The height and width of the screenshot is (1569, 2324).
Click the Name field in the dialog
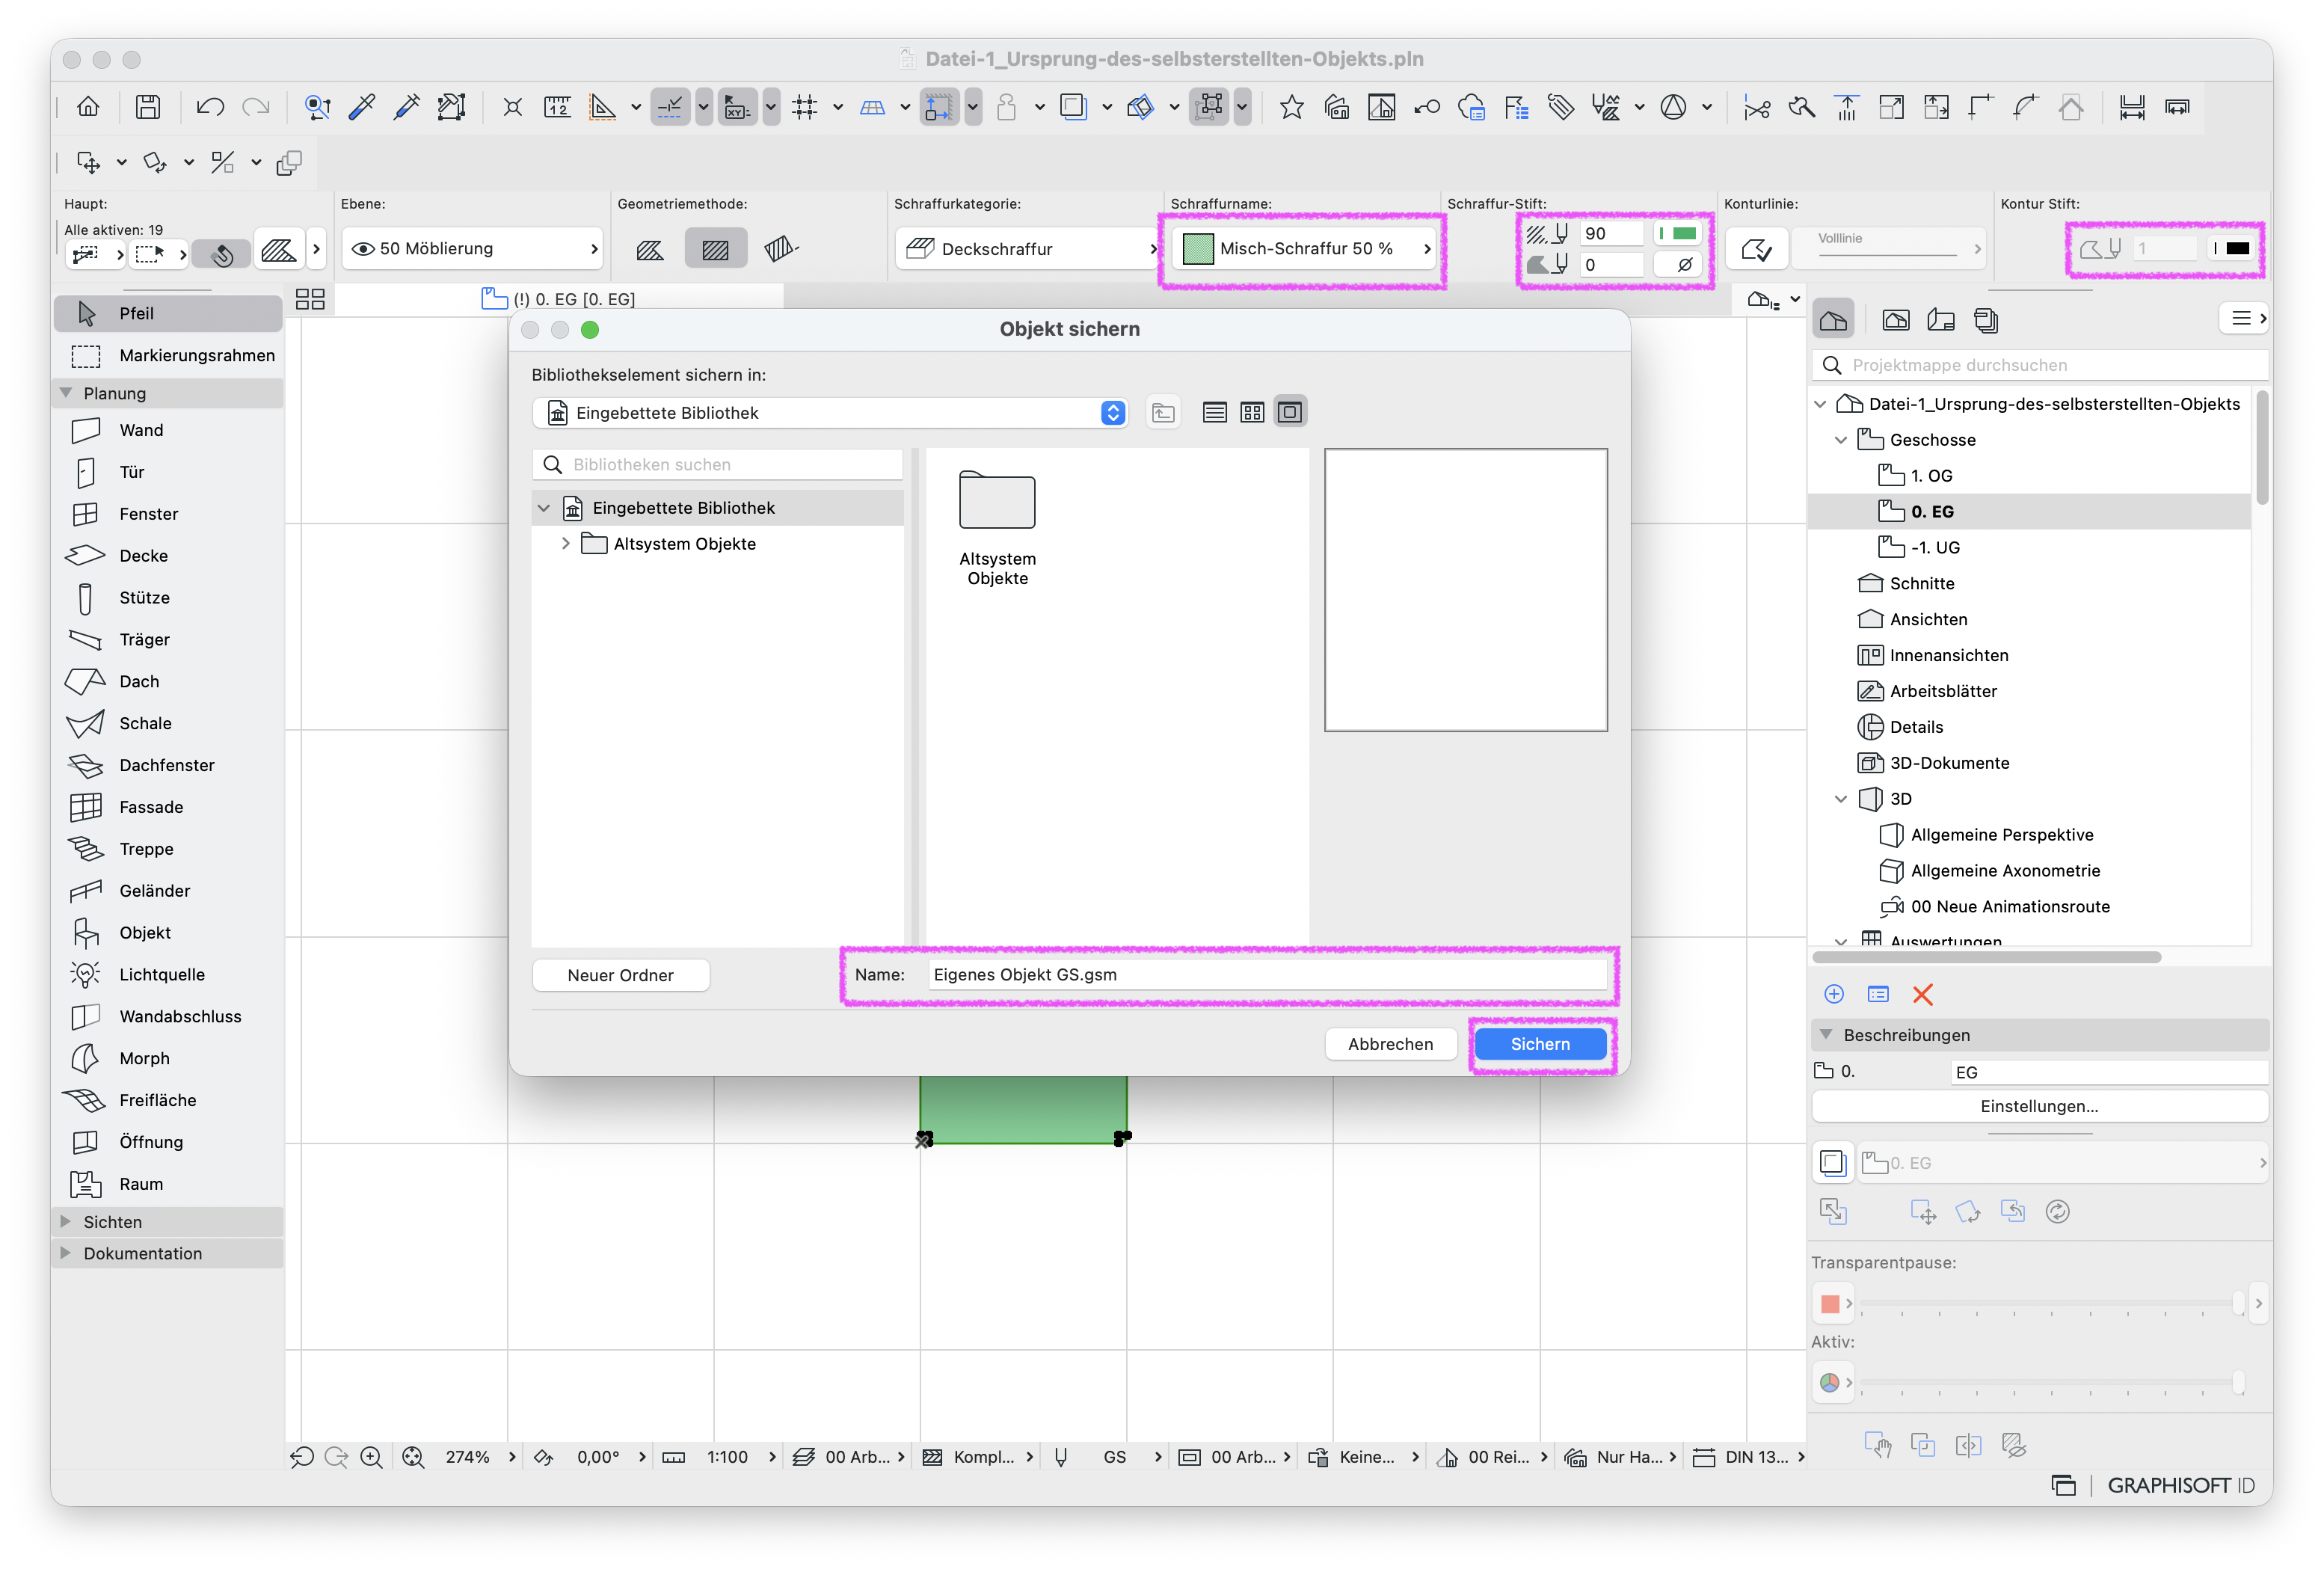pos(1267,975)
